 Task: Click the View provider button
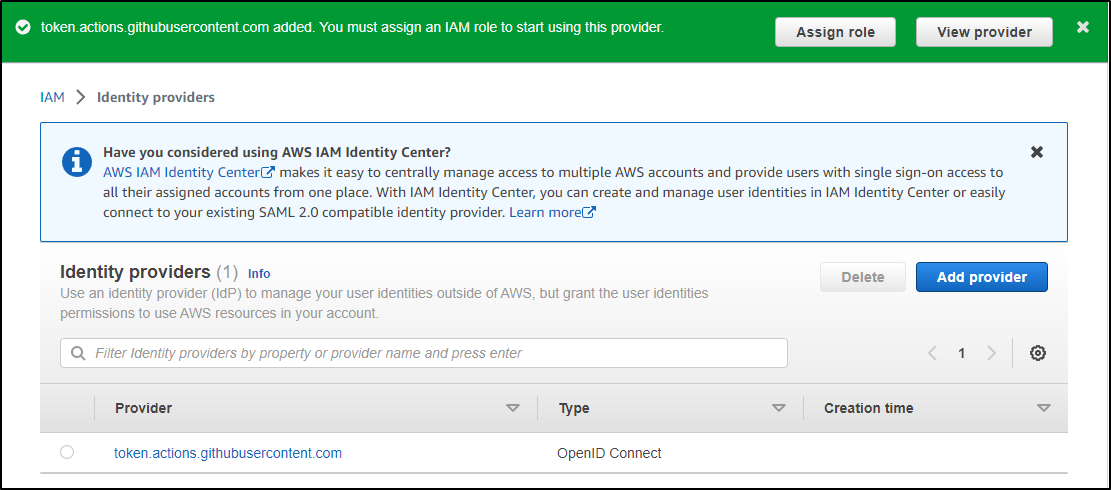984,33
